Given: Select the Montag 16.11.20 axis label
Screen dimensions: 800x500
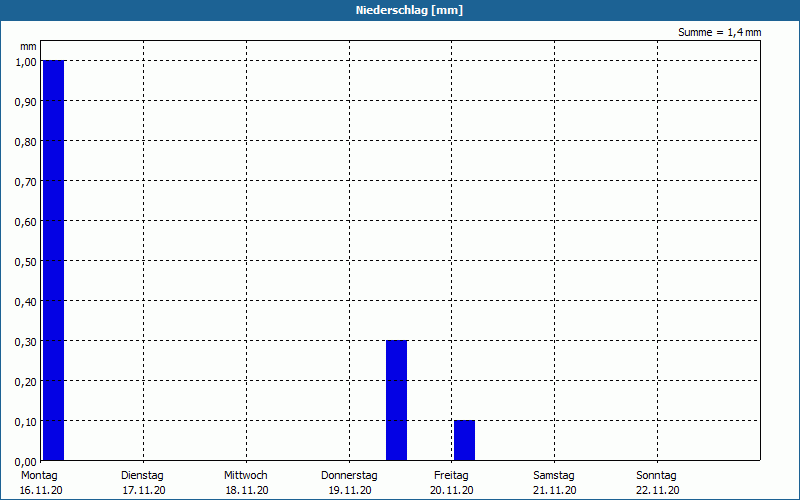Looking at the screenshot, I should click(40, 483).
